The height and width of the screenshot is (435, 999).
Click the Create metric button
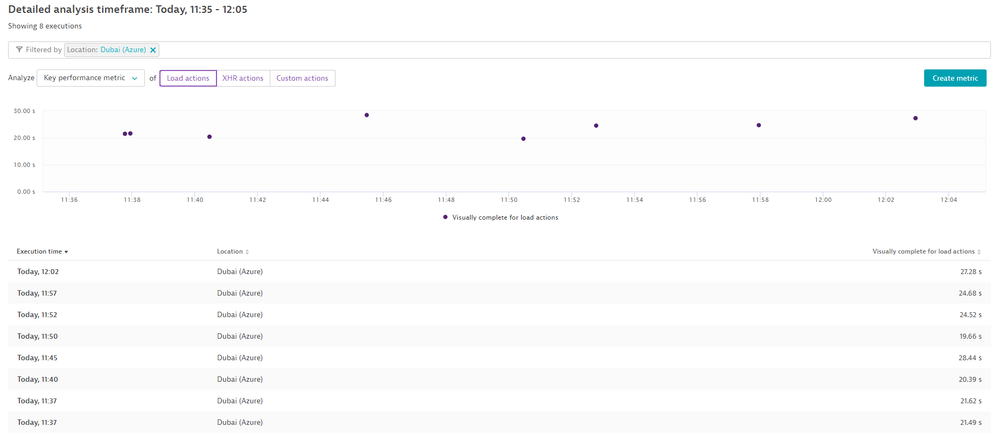[954, 78]
